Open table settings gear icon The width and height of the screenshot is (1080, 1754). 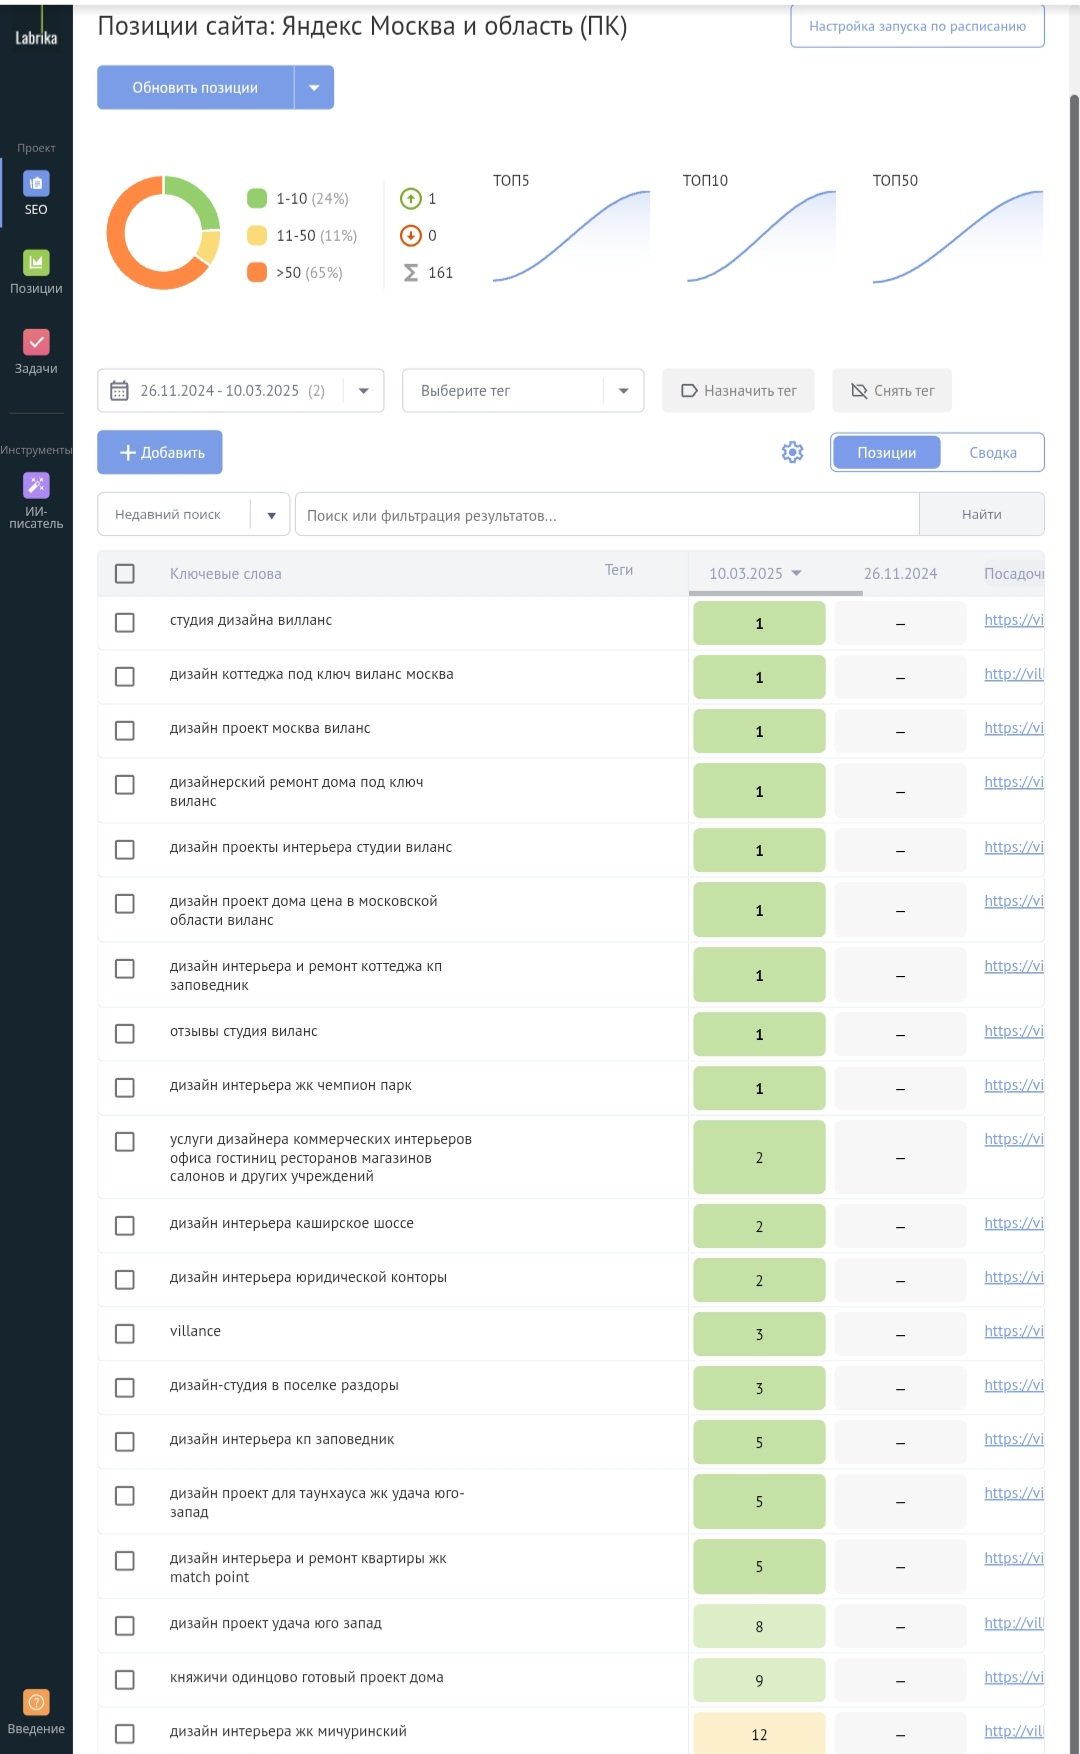792,452
